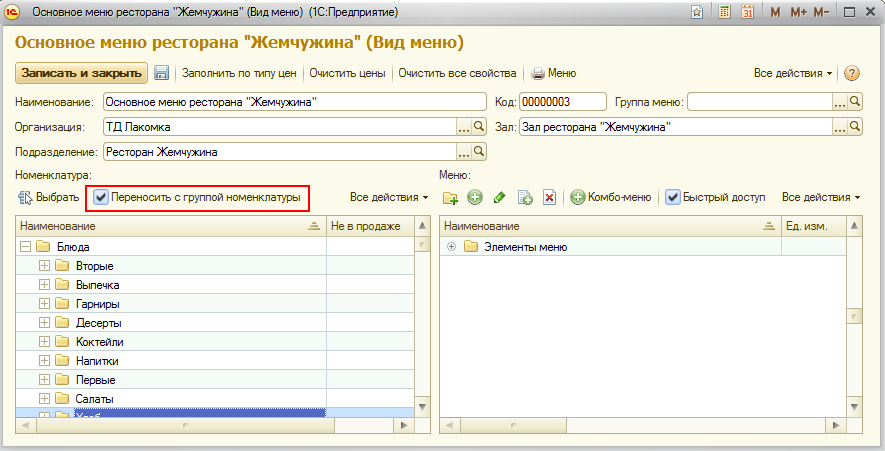Open Все действия menu above the Номенклатура list
The width and height of the screenshot is (885, 451).
(x=388, y=198)
